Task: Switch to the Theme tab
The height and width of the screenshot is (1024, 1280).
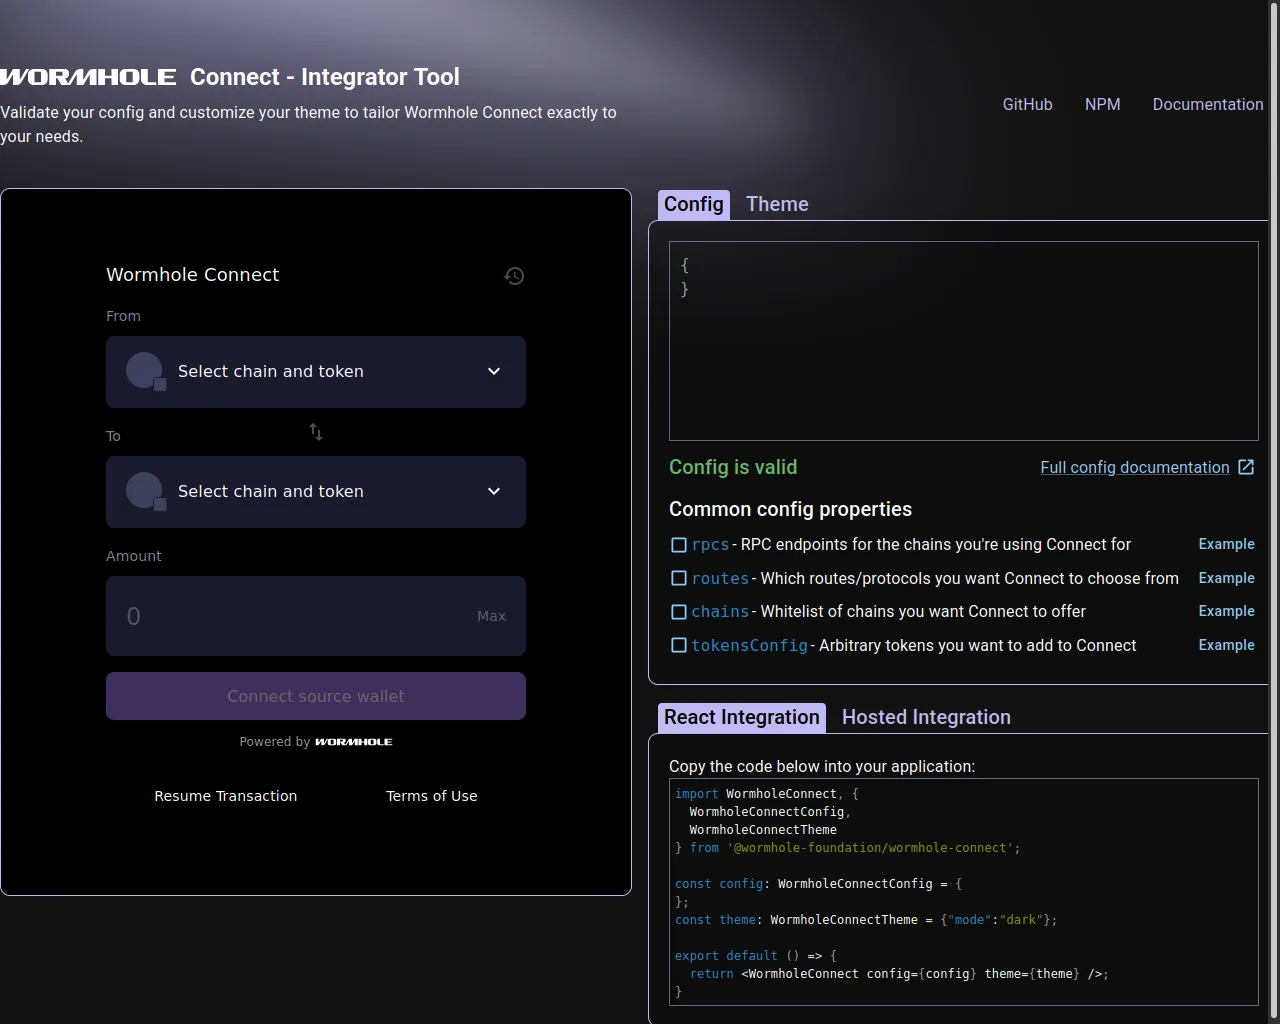Action: (x=777, y=204)
